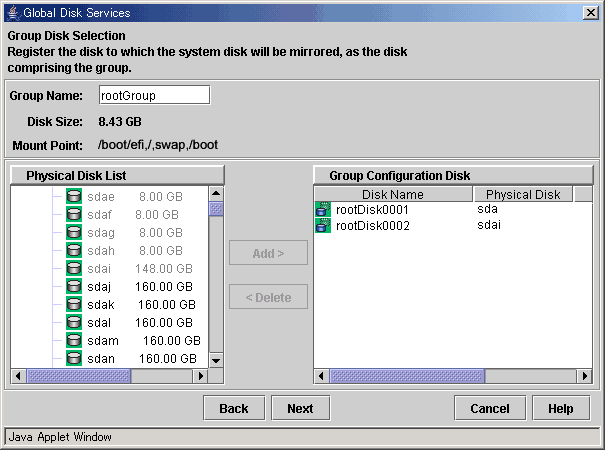The width and height of the screenshot is (605, 450).
Task: Select the sdam 160.00 GB disk
Action: pyautogui.click(x=134, y=341)
